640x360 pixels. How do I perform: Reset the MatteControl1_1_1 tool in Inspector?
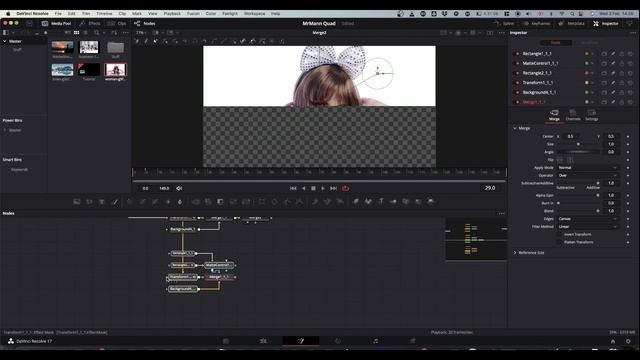click(x=631, y=63)
